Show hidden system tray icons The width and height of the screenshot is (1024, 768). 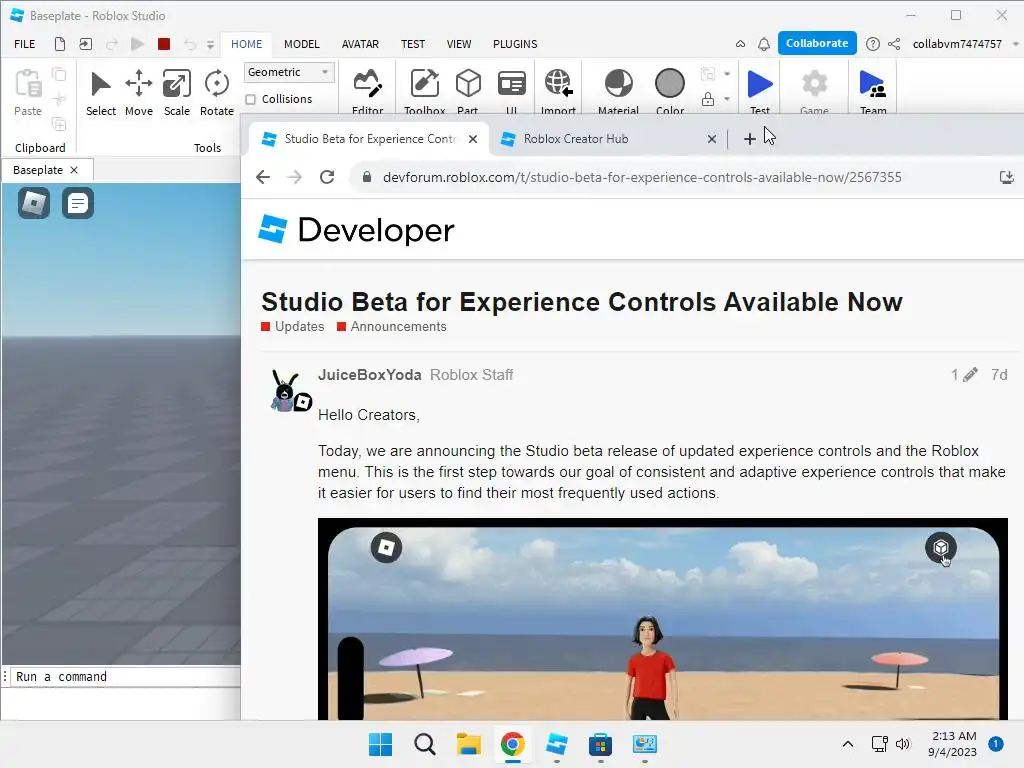848,744
